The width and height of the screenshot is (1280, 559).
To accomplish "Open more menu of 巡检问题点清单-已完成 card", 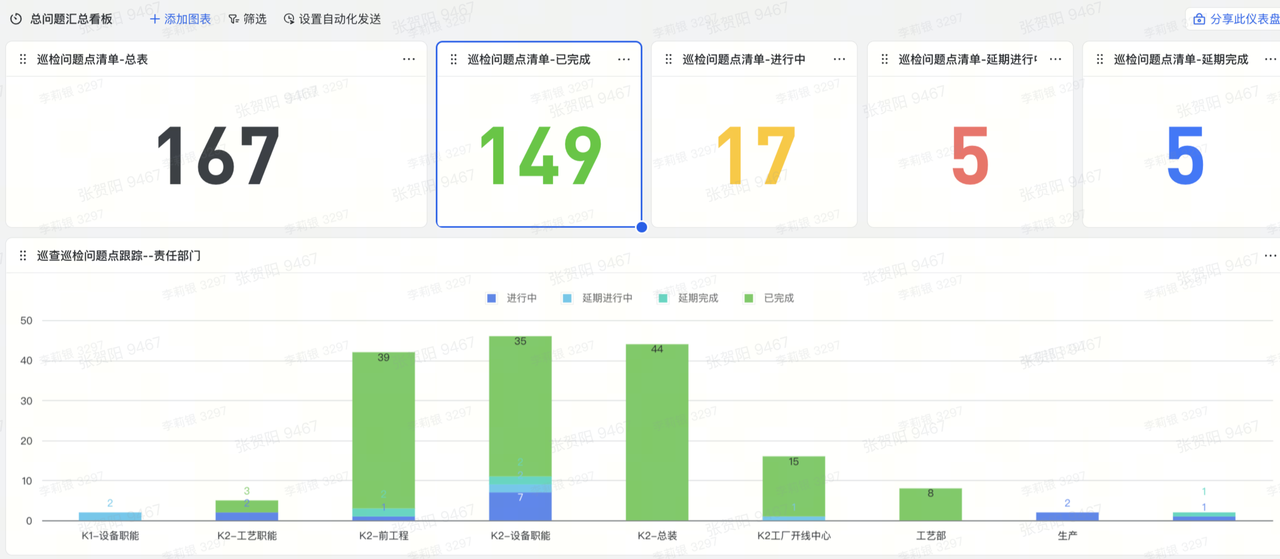I will click(x=624, y=60).
